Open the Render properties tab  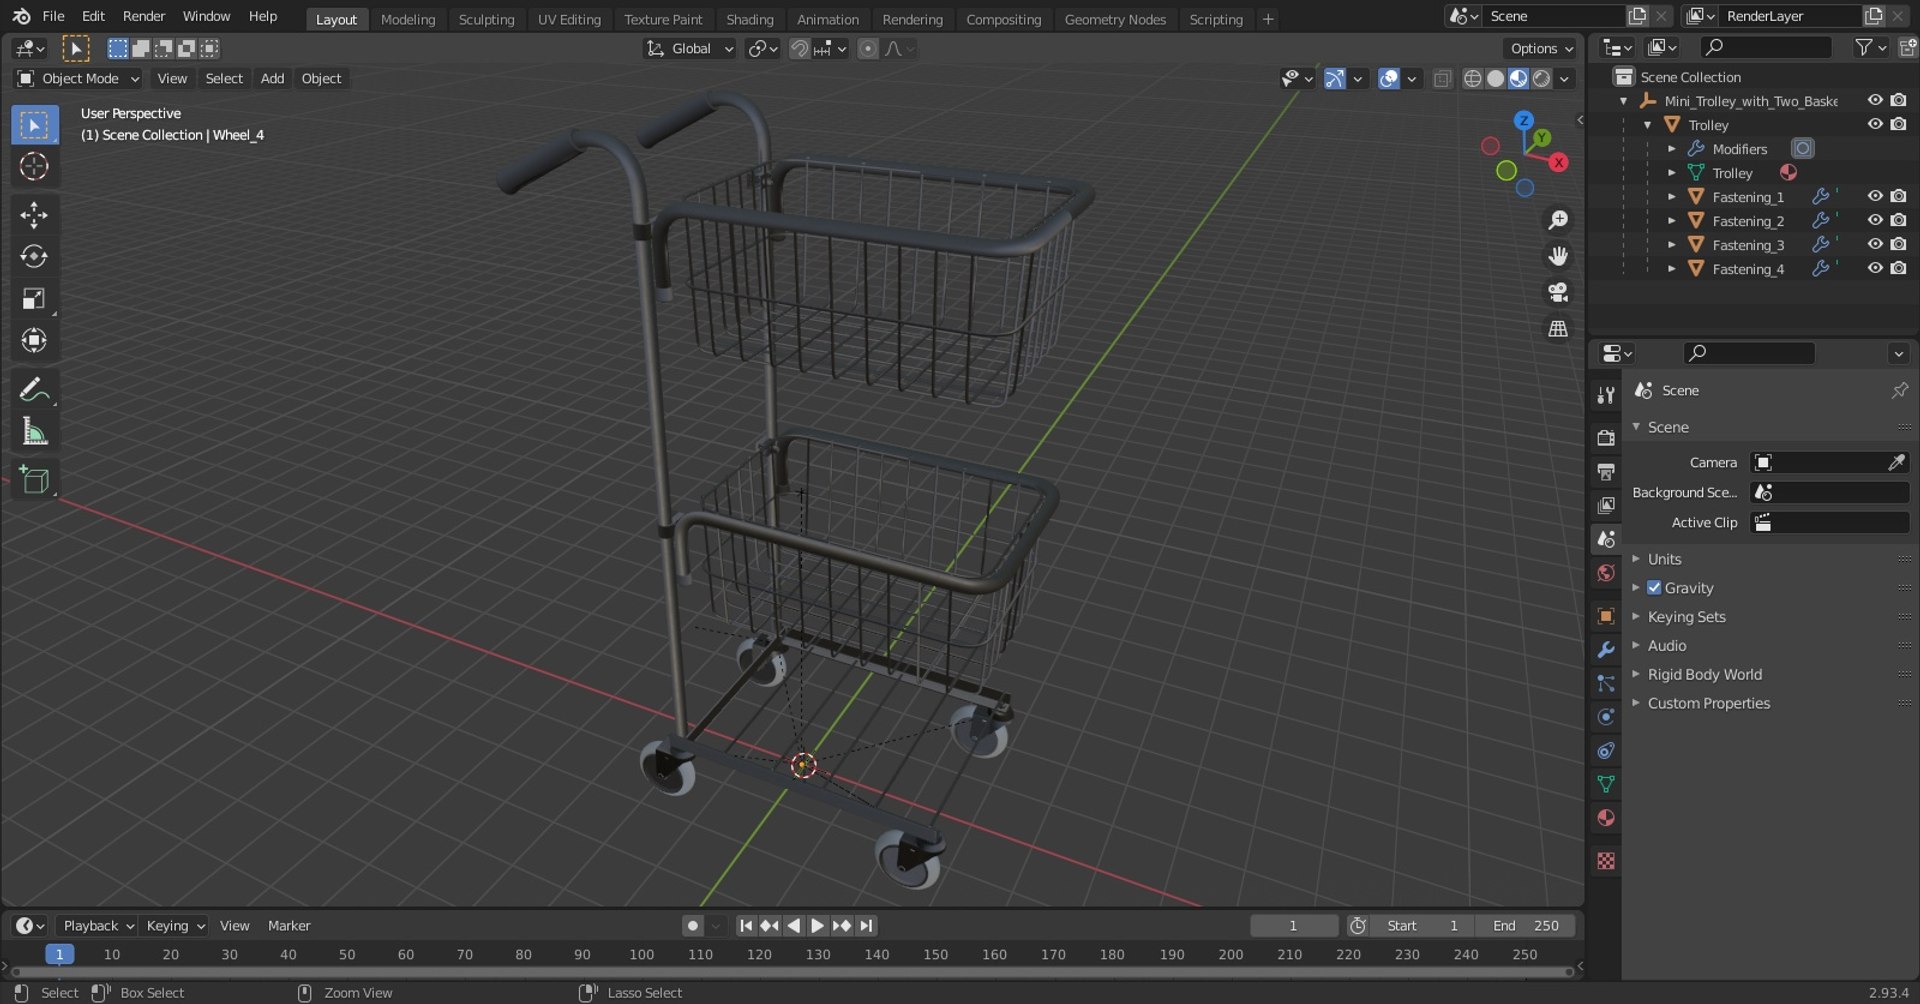click(x=1606, y=438)
